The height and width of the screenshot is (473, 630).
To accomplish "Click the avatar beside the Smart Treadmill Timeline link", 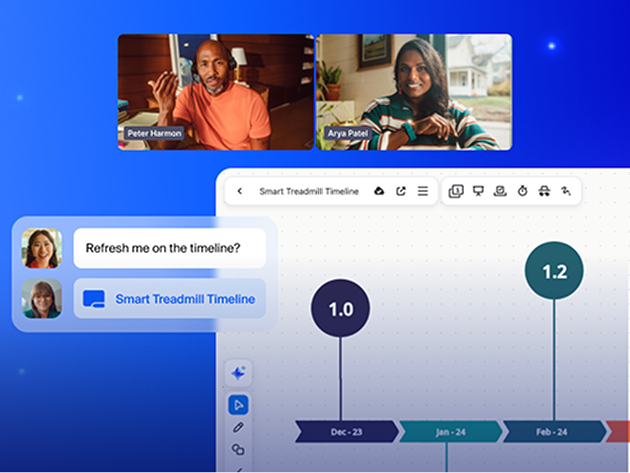I will click(41, 299).
